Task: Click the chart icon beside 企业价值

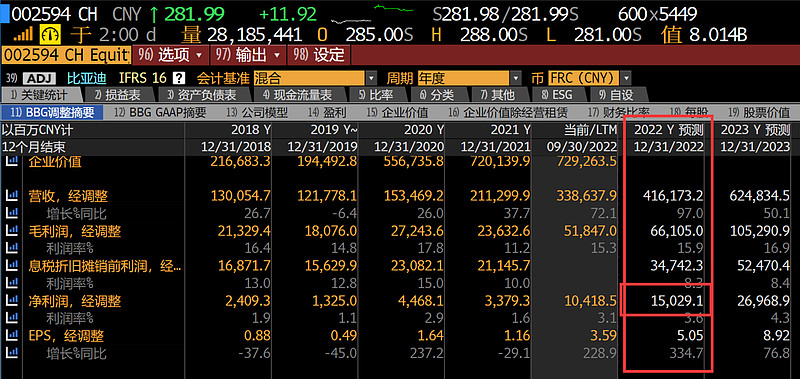Action: 12,162
